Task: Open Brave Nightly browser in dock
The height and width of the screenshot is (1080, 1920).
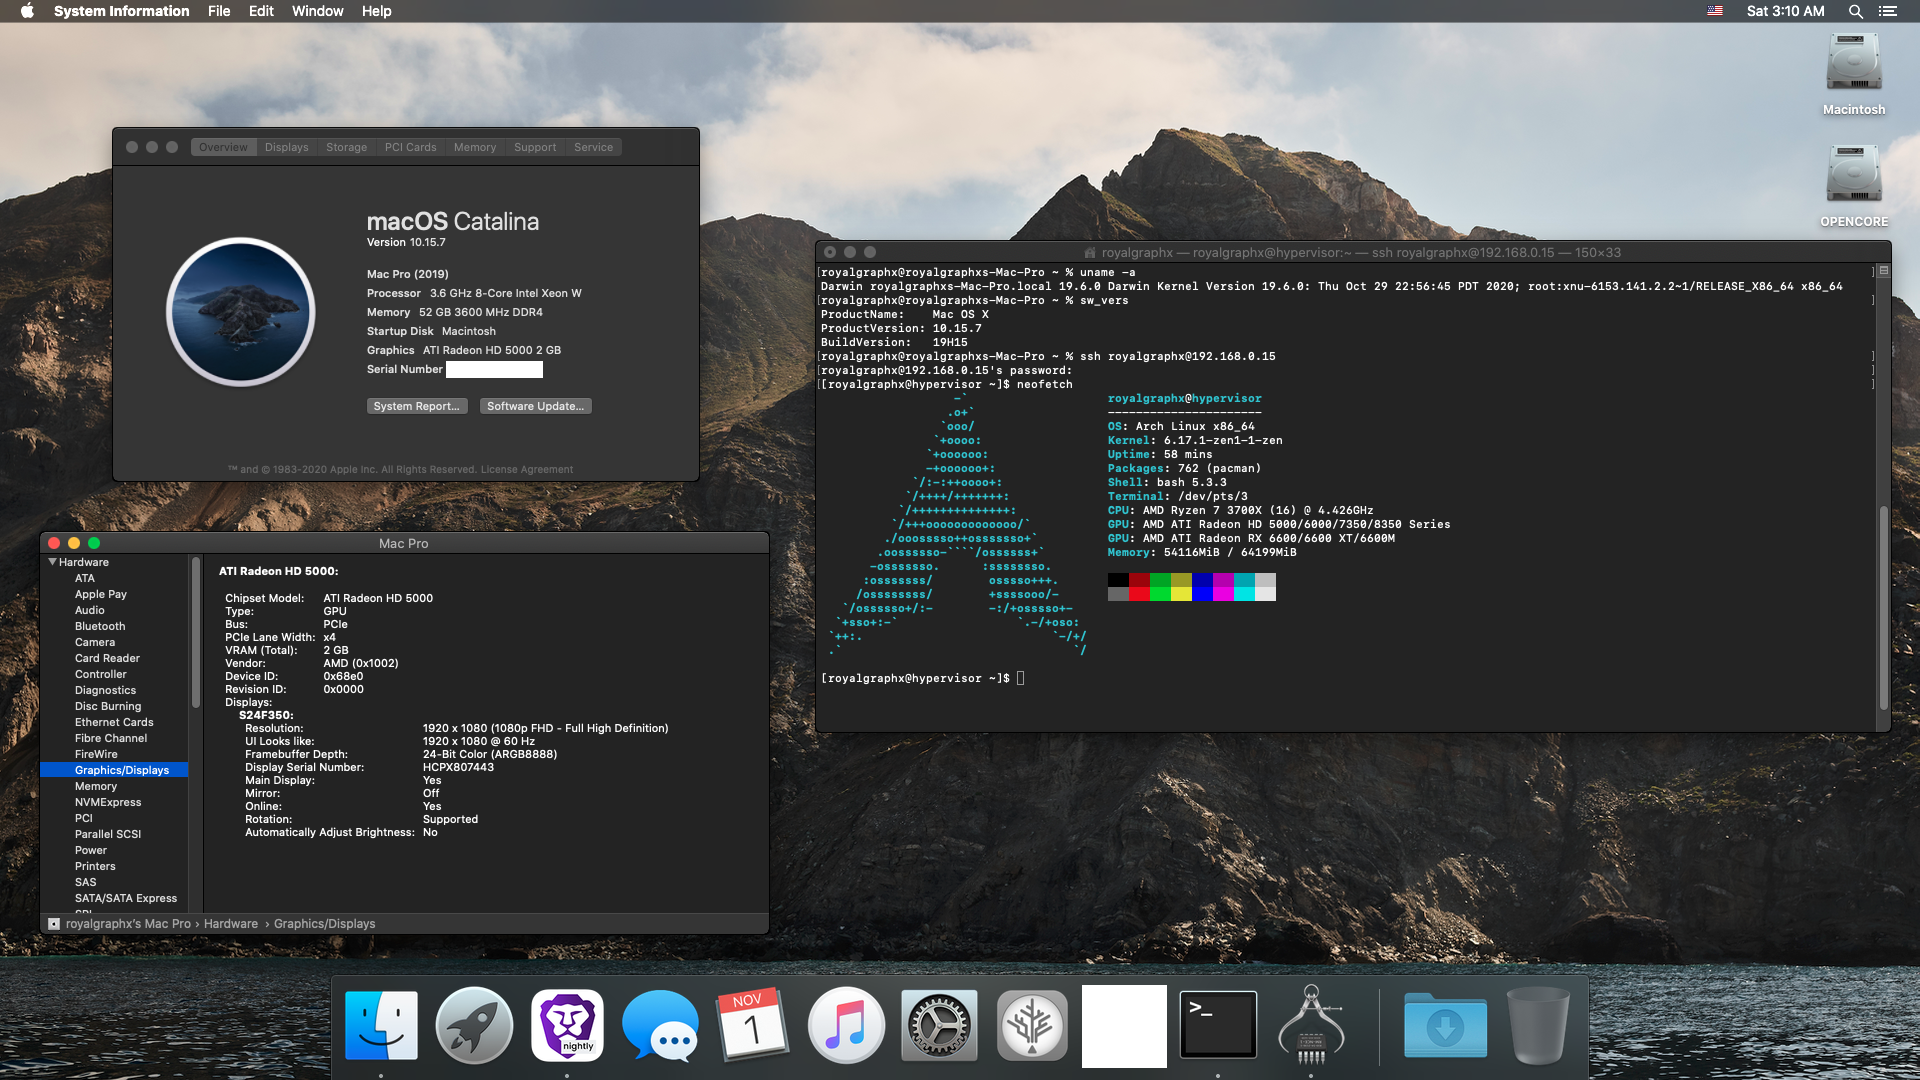Action: (567, 1026)
